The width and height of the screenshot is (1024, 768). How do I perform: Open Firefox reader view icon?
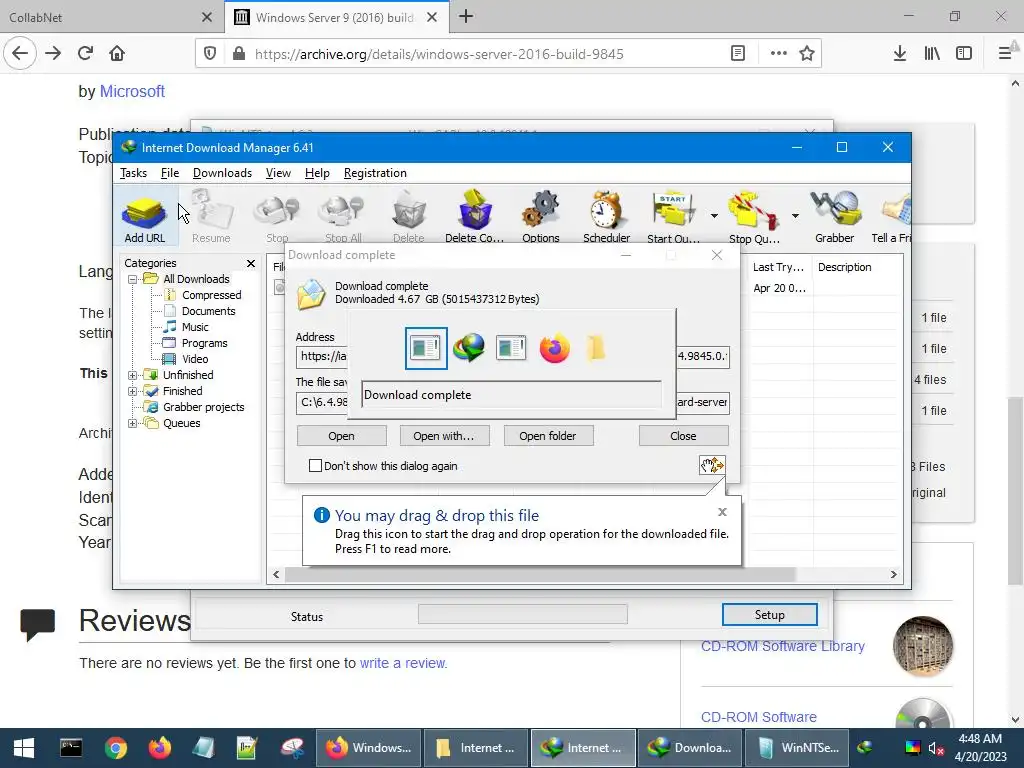coord(738,54)
